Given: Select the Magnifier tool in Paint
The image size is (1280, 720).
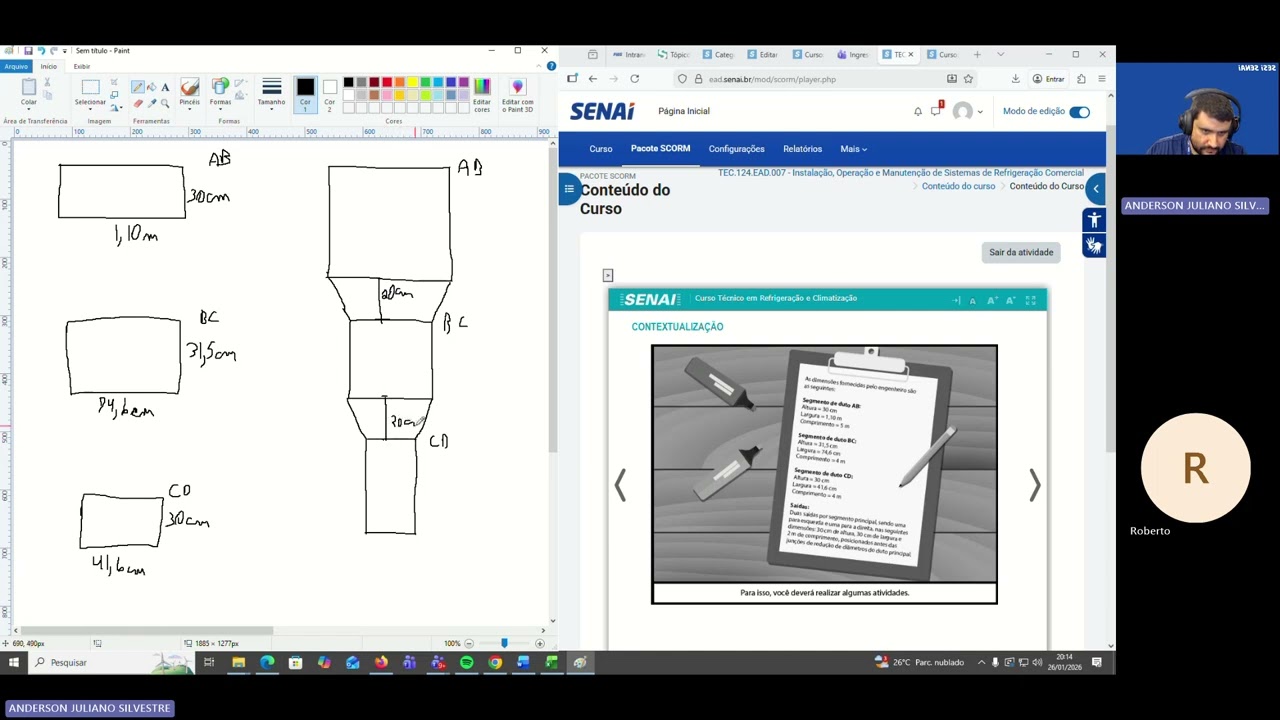Looking at the screenshot, I should 165,102.
